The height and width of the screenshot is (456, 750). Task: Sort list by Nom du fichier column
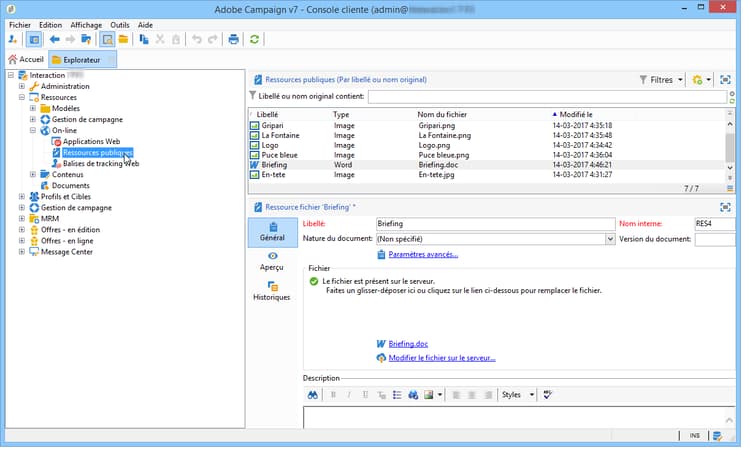click(x=442, y=115)
